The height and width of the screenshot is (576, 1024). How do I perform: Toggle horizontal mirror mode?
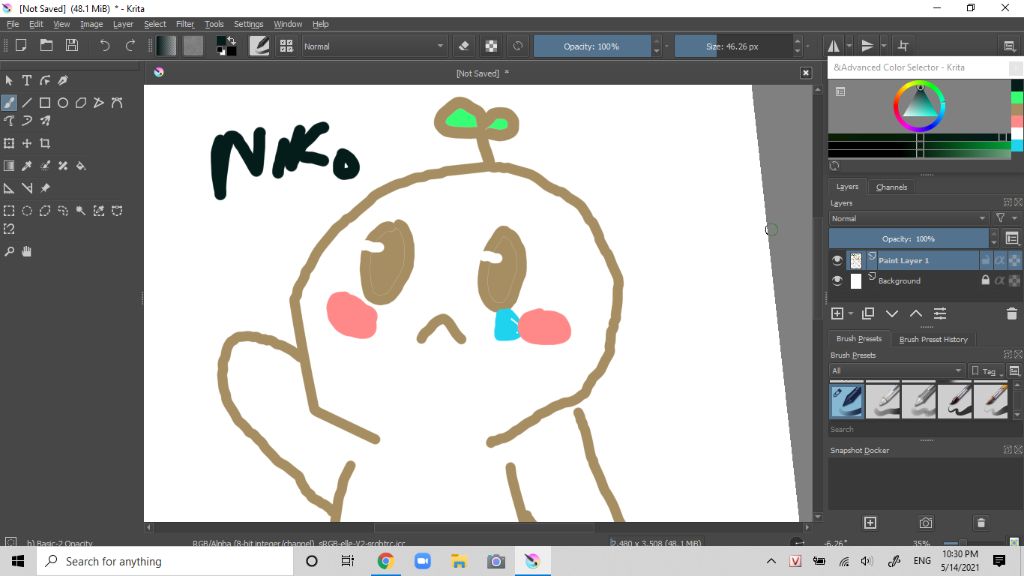click(x=834, y=46)
